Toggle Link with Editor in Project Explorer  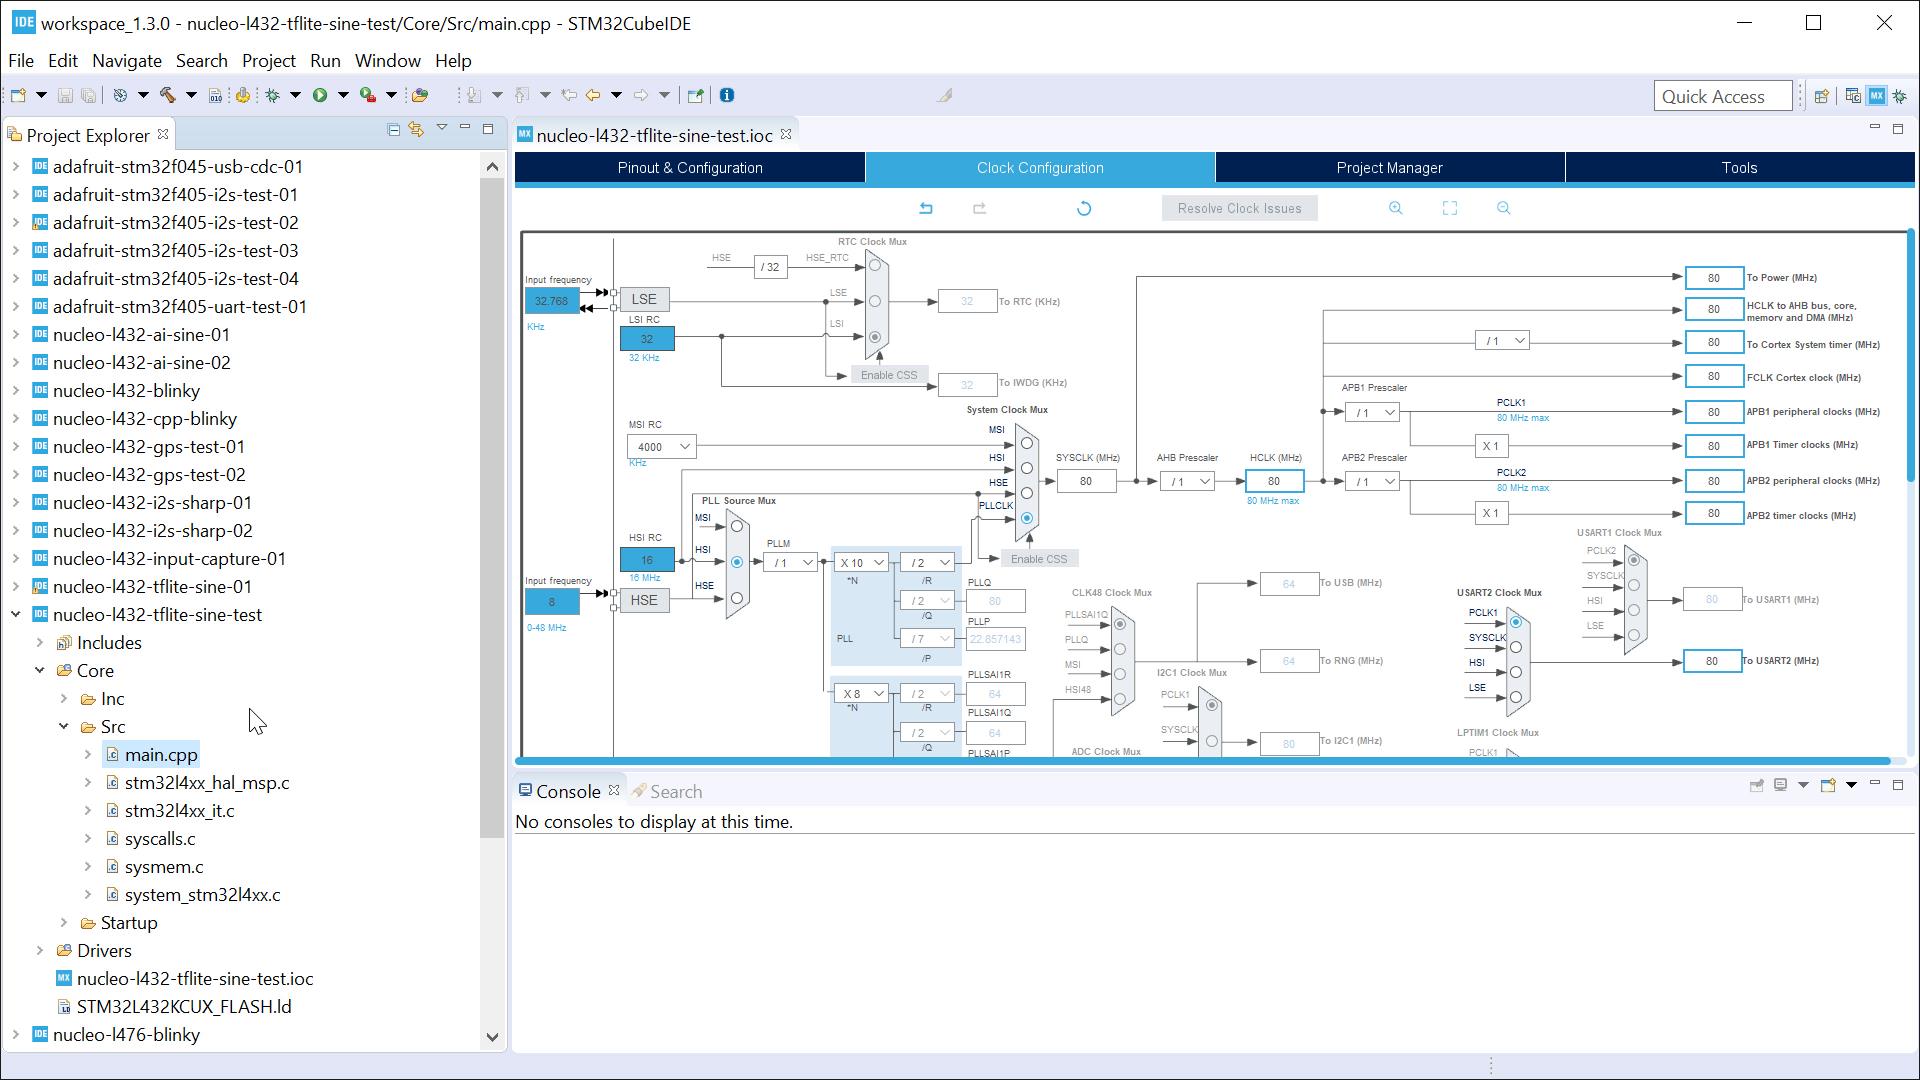pyautogui.click(x=416, y=130)
